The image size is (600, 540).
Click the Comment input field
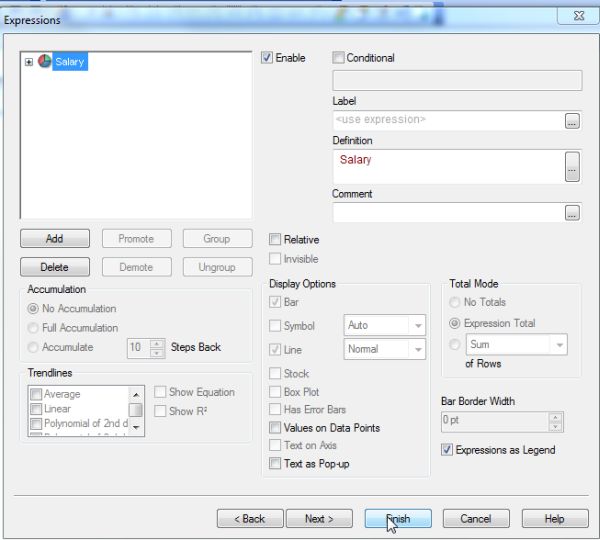[448, 212]
